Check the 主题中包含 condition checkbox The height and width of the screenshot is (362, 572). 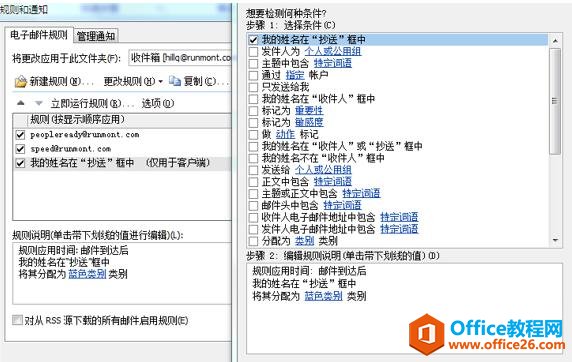pos(253,63)
